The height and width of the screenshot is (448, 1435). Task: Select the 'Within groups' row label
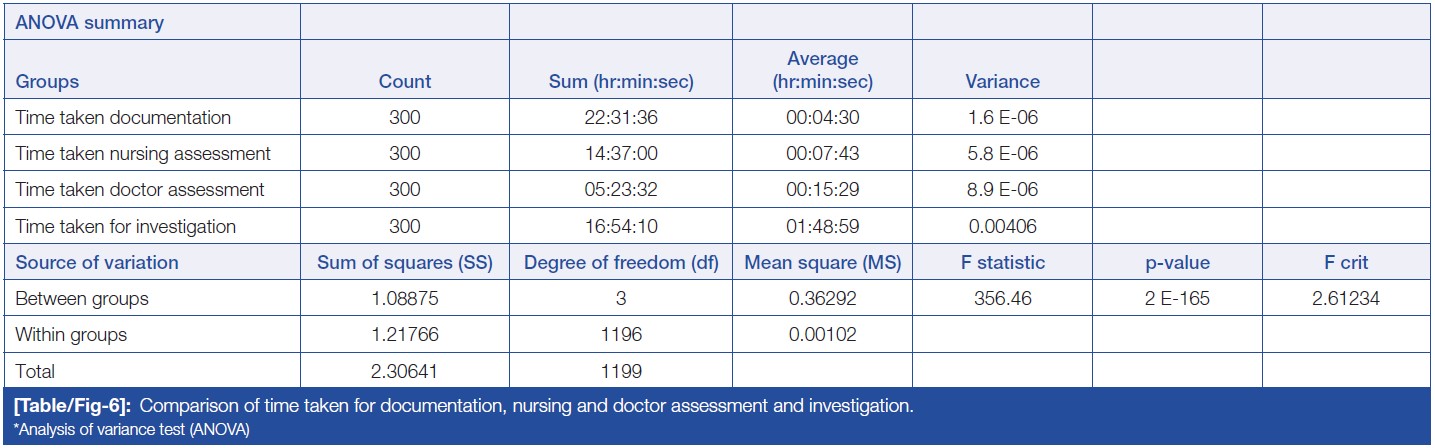[71, 335]
